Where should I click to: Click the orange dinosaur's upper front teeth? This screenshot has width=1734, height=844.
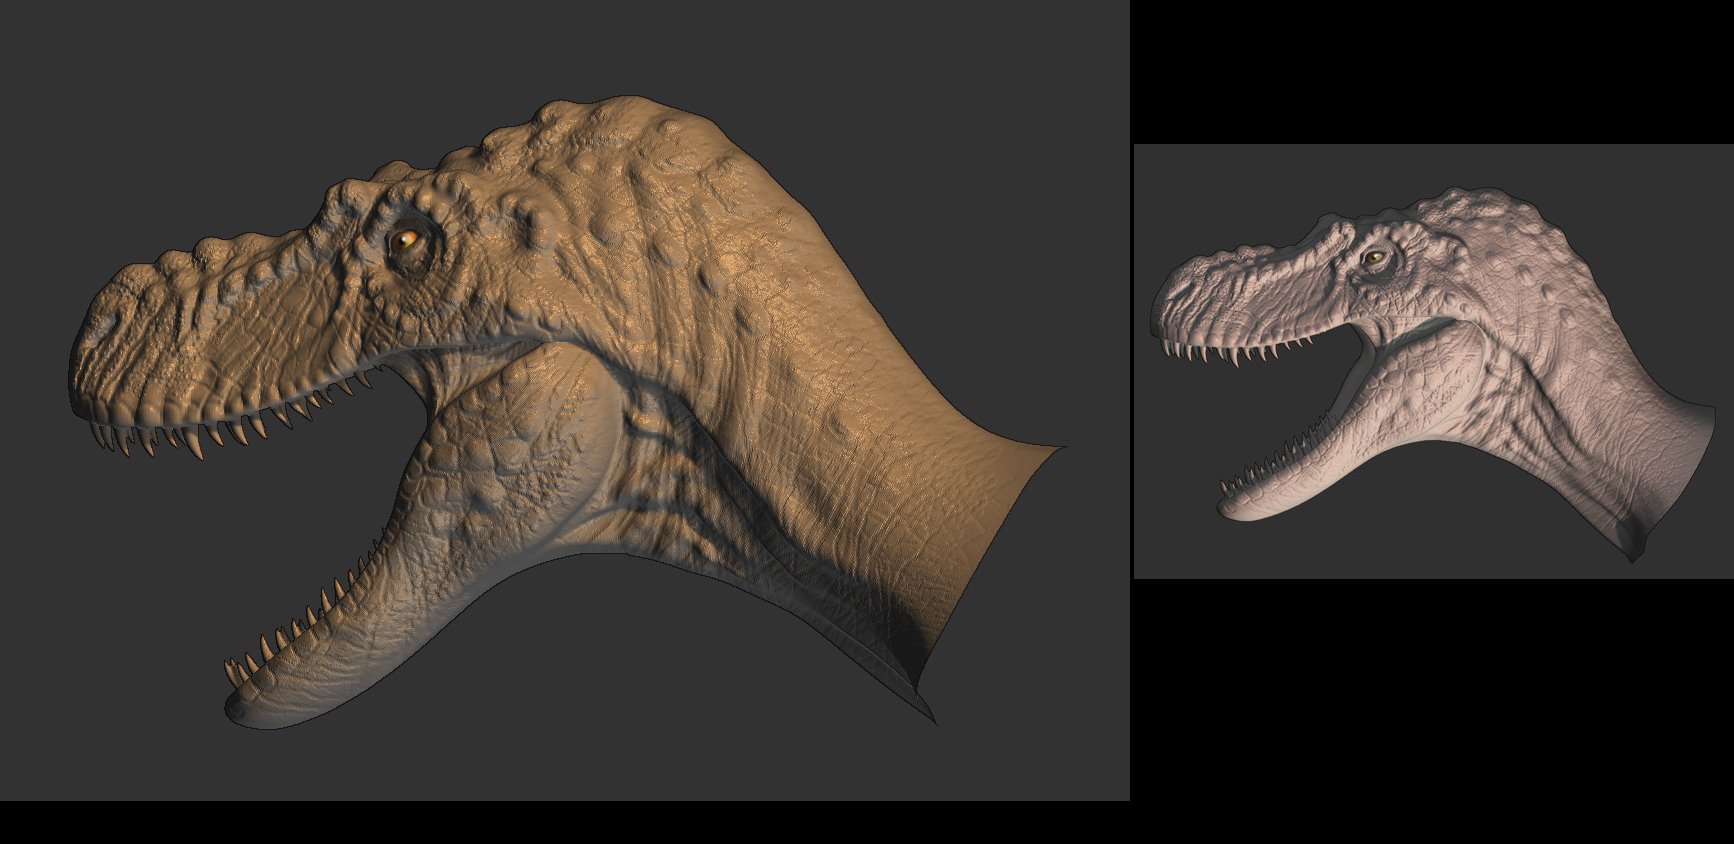(x=150, y=438)
